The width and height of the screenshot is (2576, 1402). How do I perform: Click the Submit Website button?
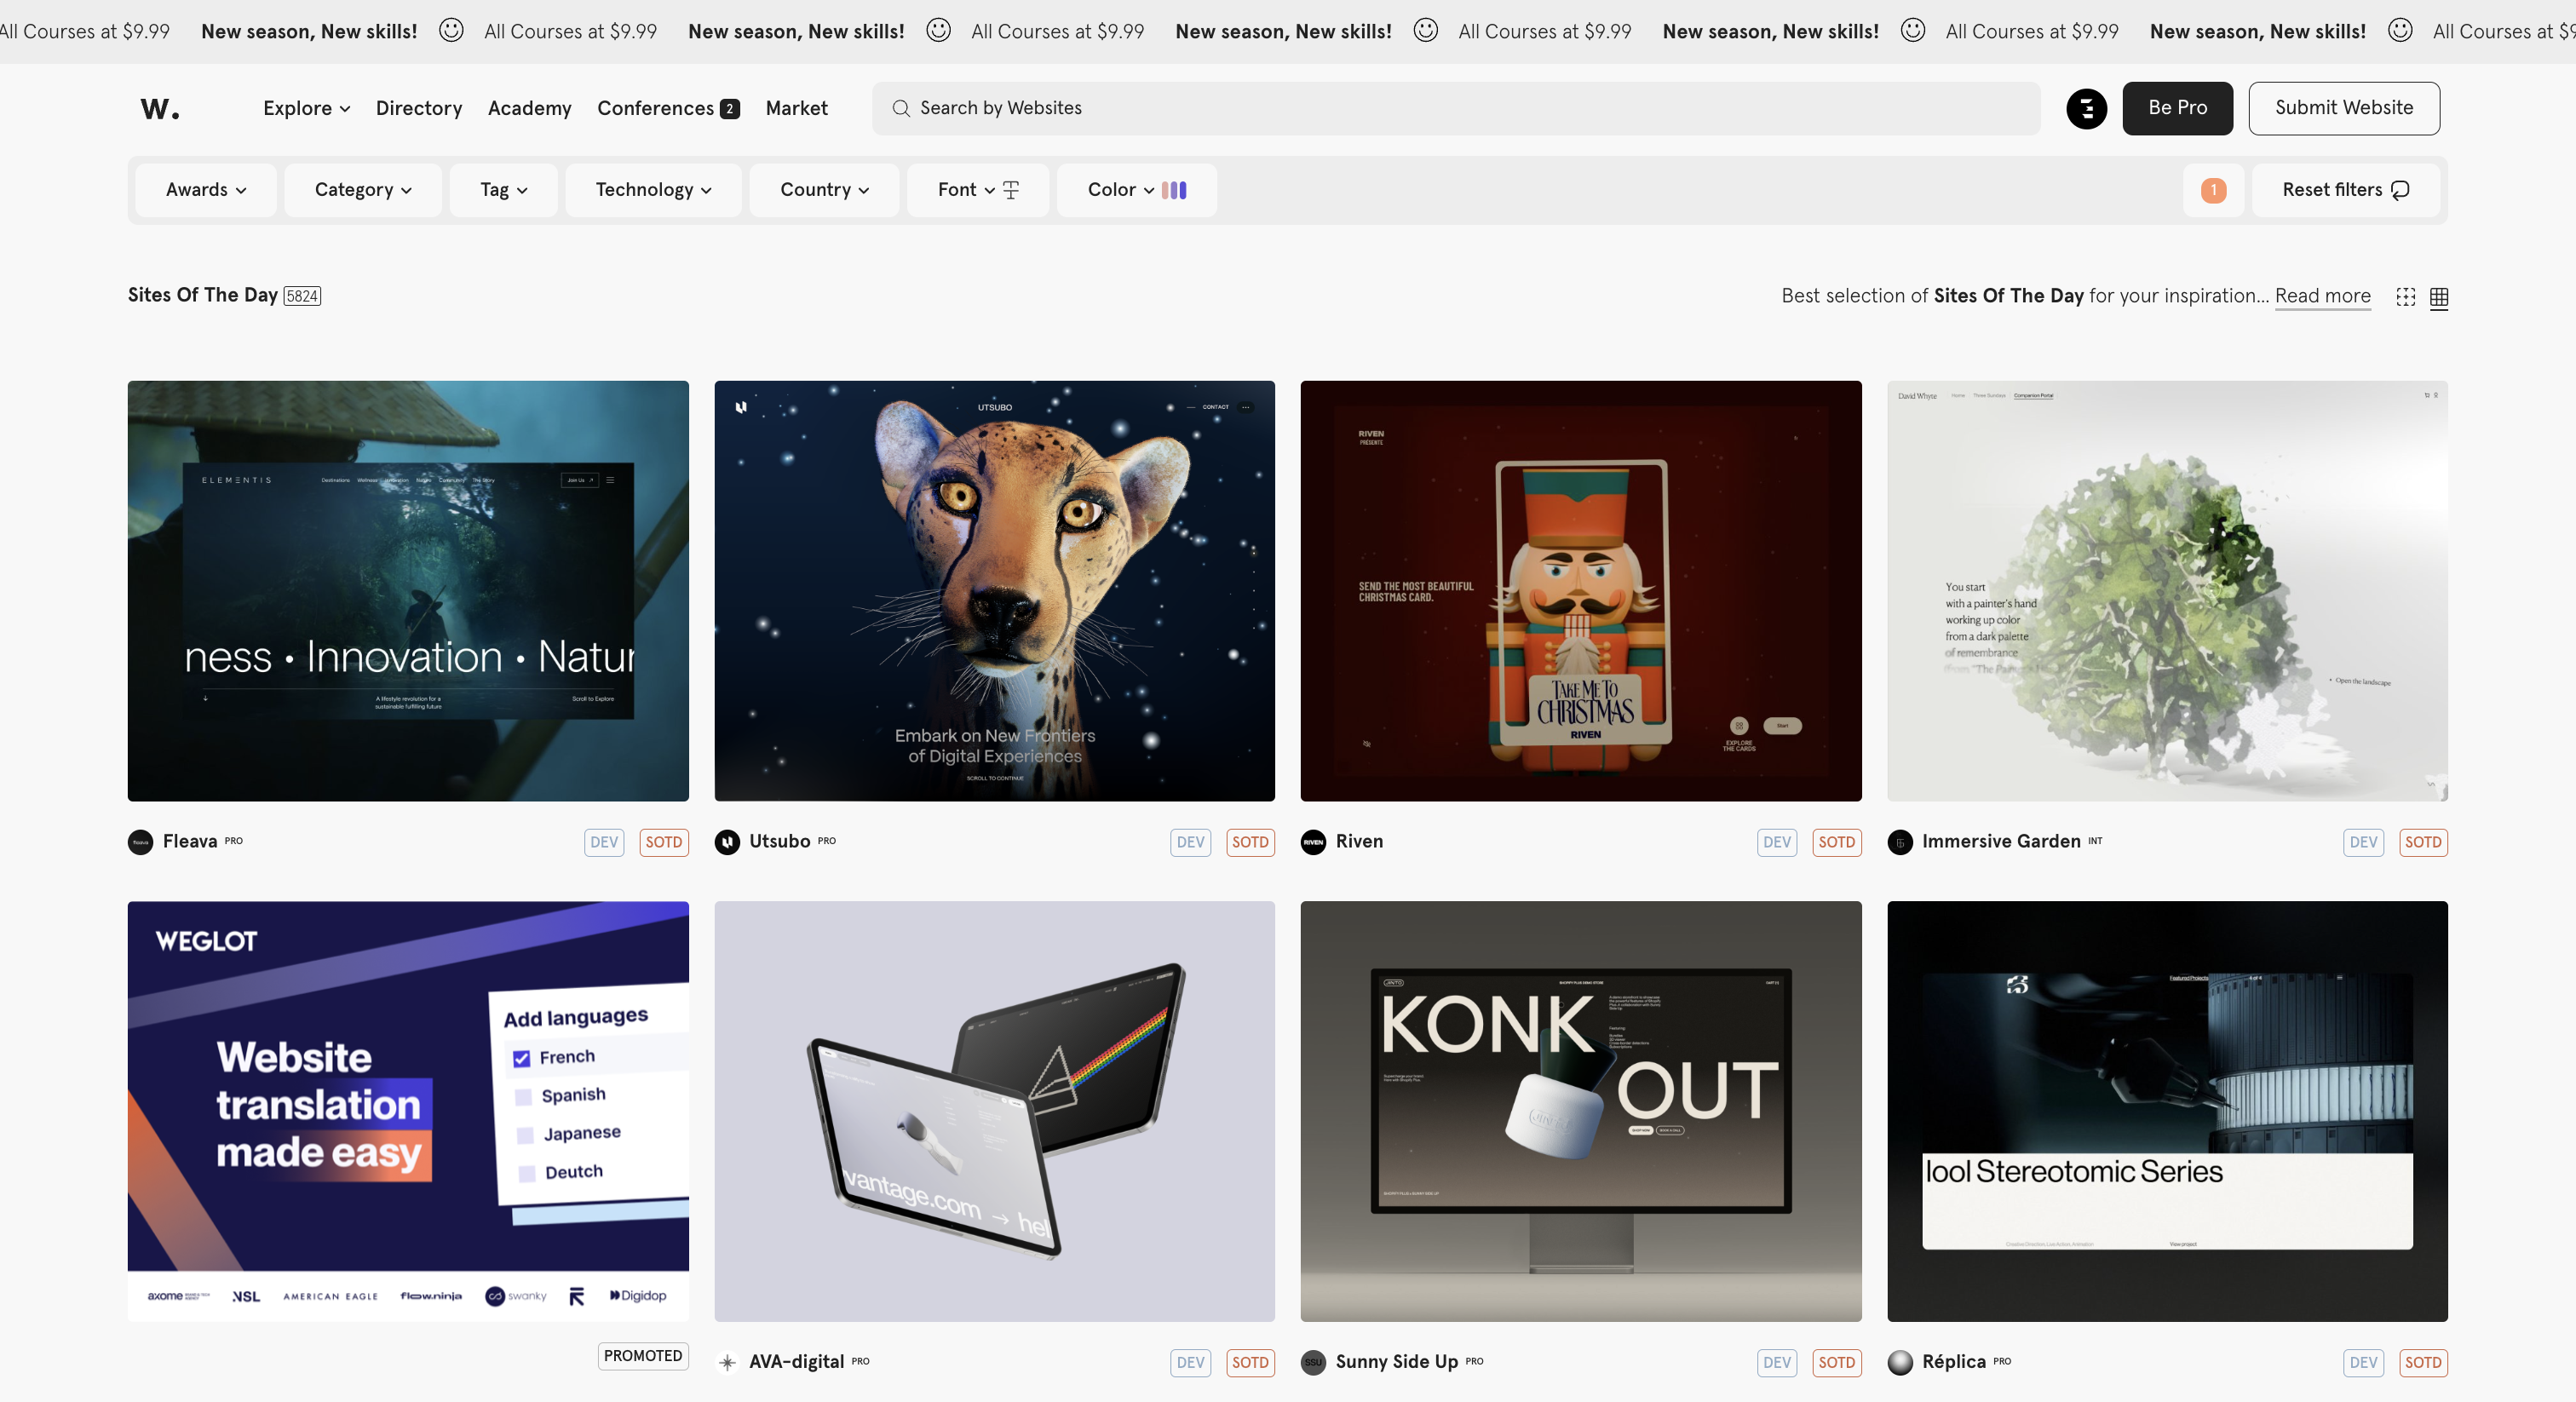2343,108
